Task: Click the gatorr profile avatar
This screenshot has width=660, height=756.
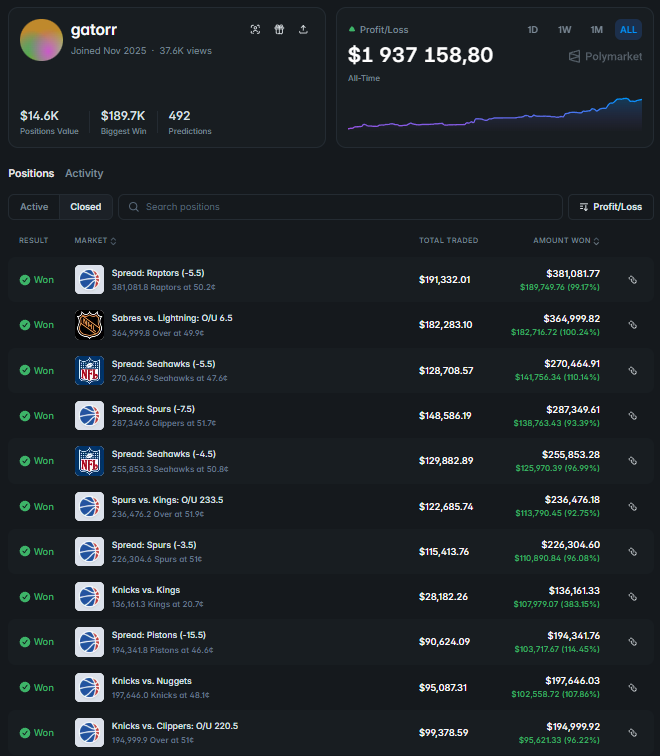Action: click(41, 40)
